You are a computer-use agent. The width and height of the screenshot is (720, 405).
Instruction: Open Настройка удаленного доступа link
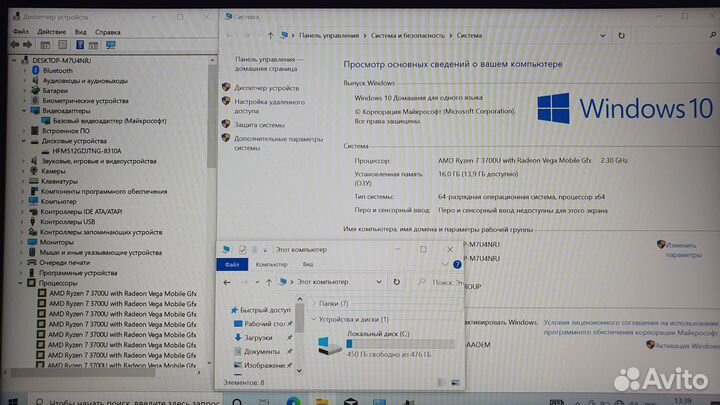click(x=270, y=107)
